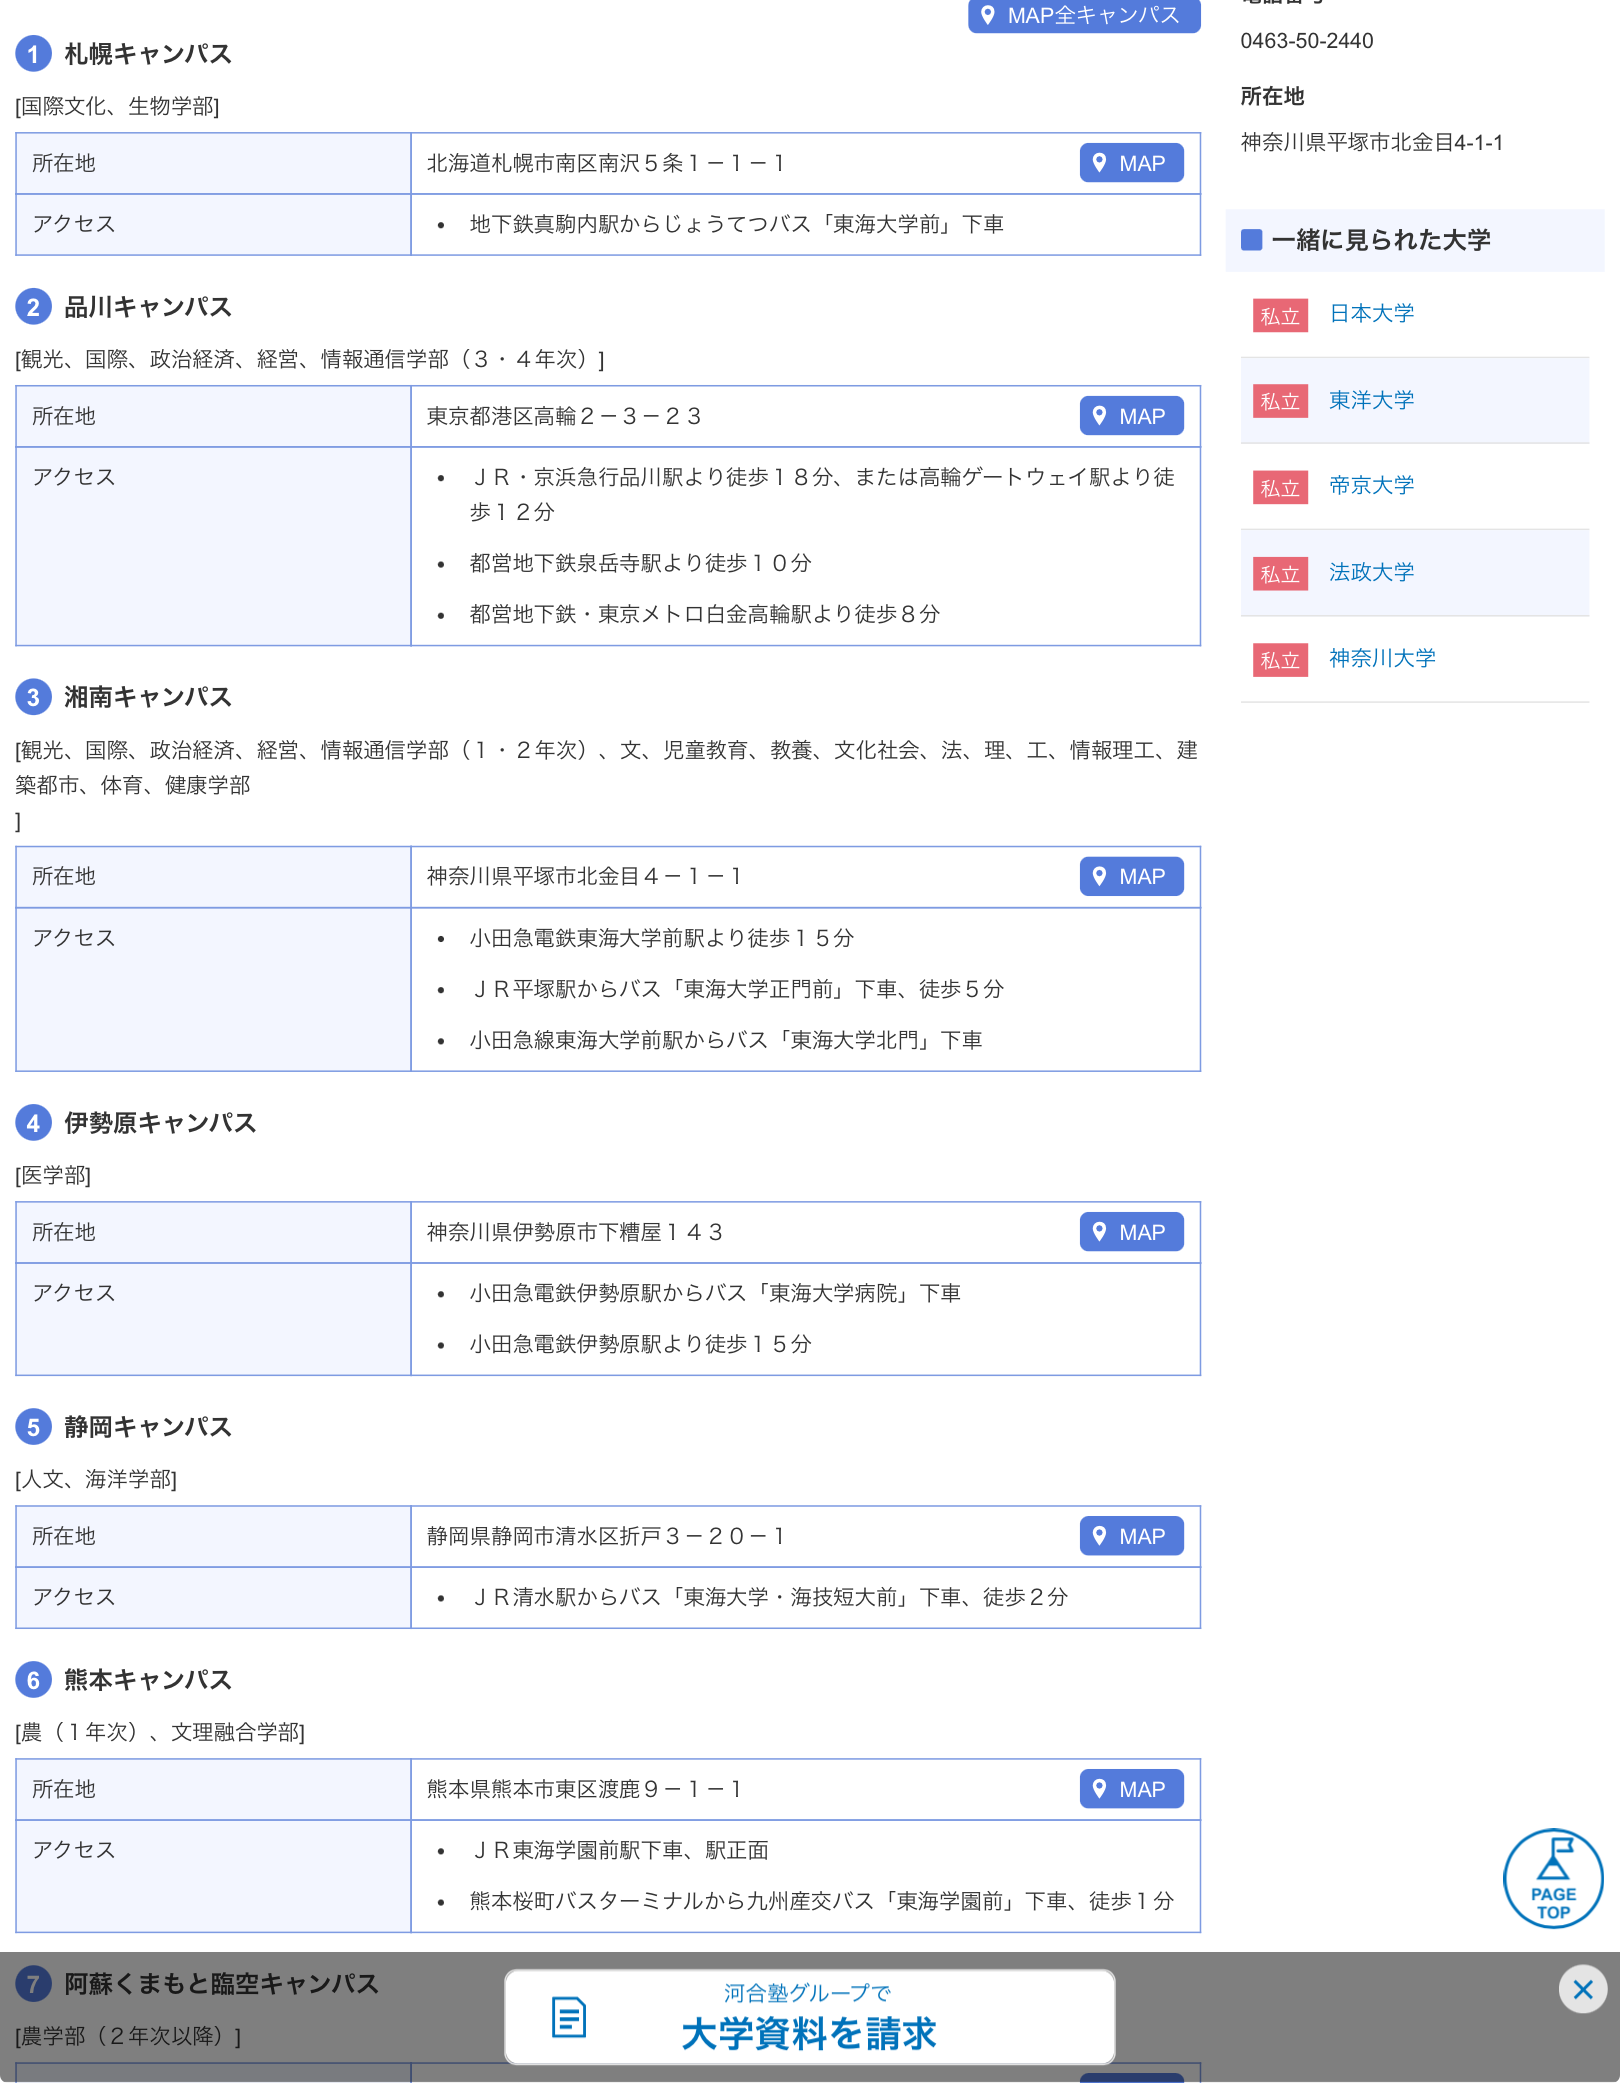
Task: Open MAP for 静岡県静岡市清水区折戸 address
Action: [1131, 1536]
